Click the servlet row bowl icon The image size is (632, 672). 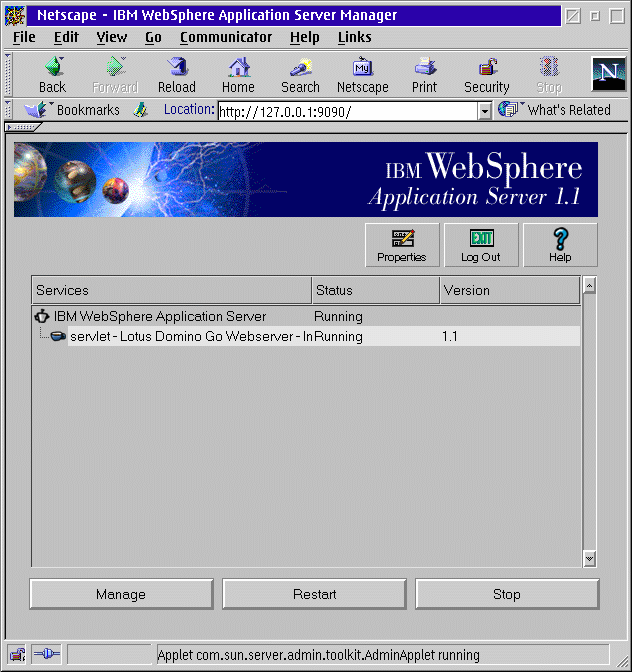point(58,336)
